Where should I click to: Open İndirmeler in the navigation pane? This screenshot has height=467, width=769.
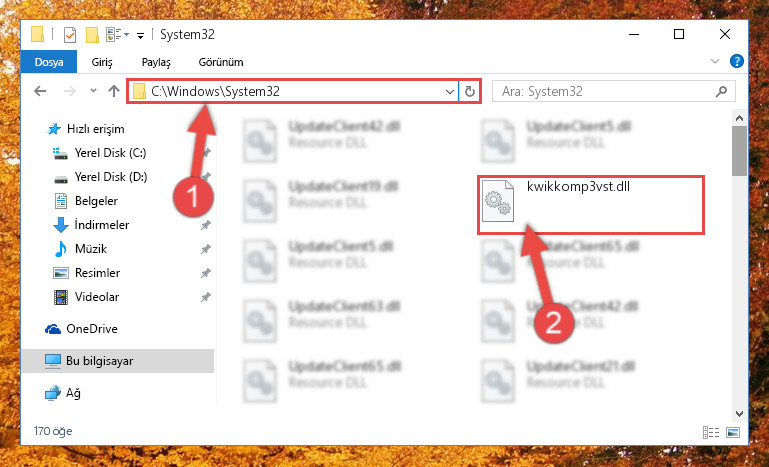coord(102,225)
